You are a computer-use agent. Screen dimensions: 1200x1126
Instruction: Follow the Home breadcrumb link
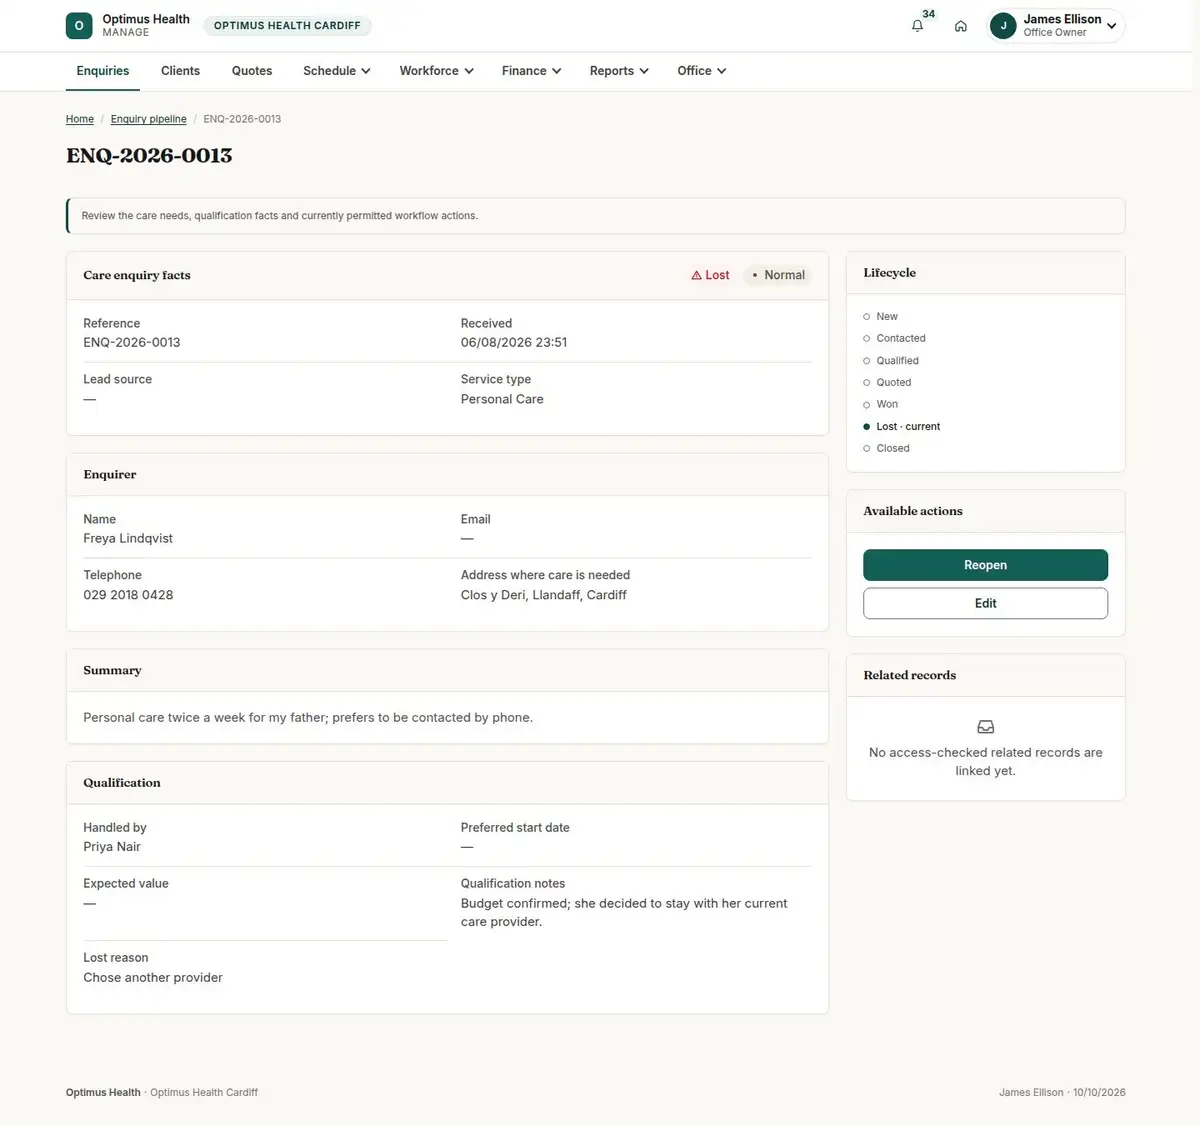(x=80, y=119)
